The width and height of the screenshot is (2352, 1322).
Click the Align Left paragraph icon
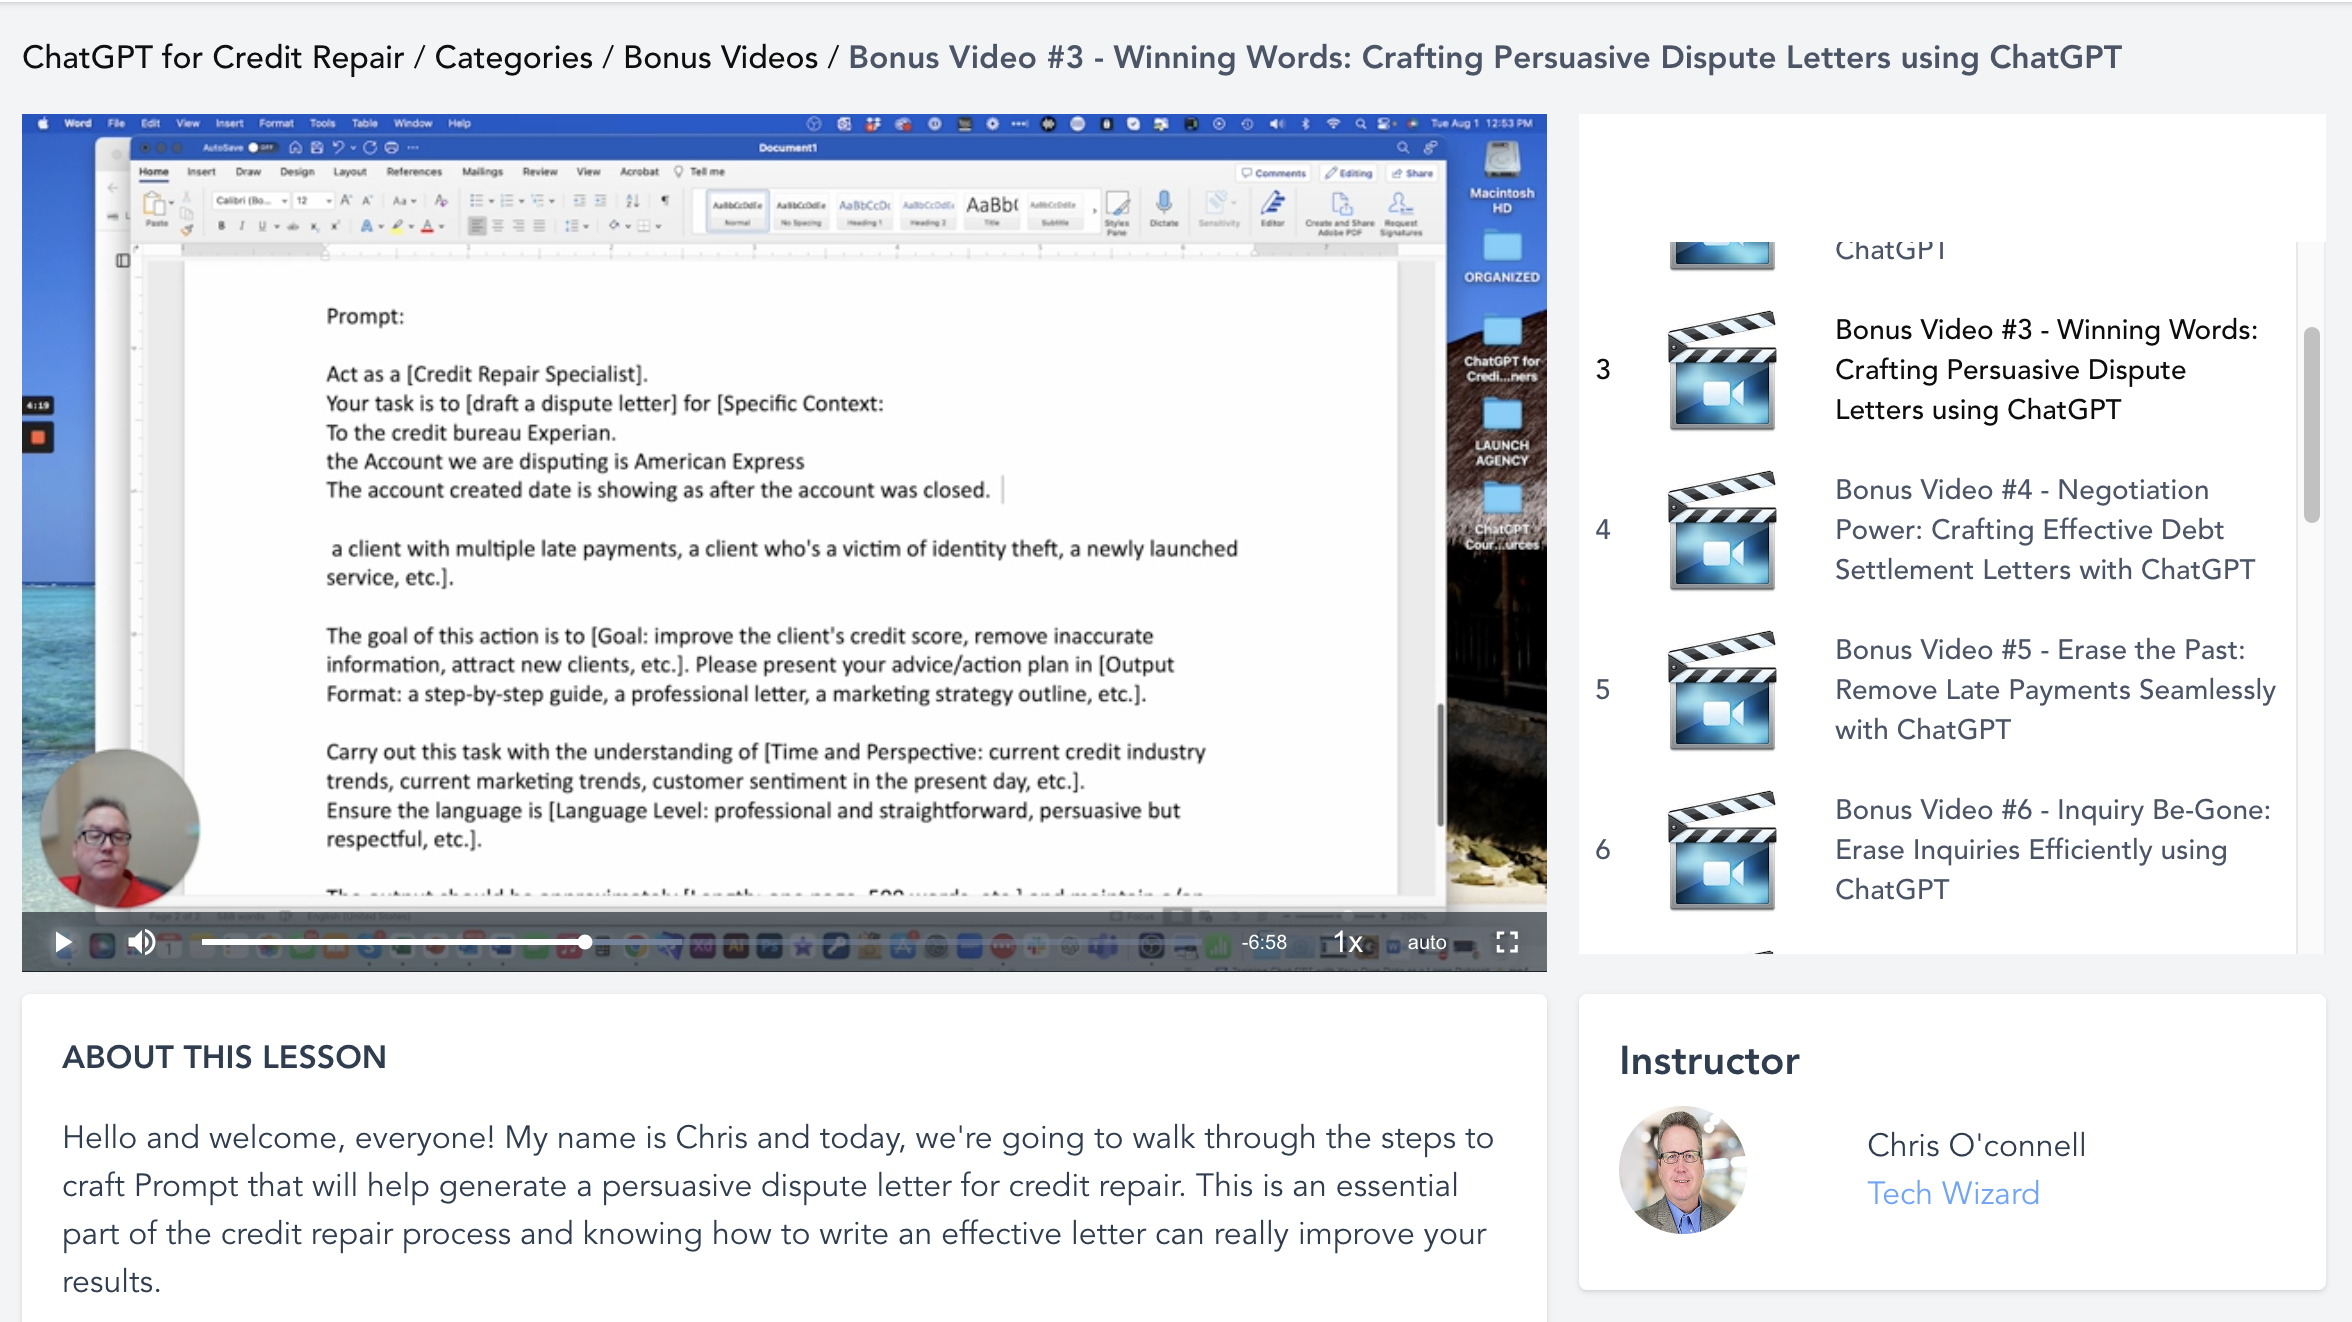click(477, 226)
